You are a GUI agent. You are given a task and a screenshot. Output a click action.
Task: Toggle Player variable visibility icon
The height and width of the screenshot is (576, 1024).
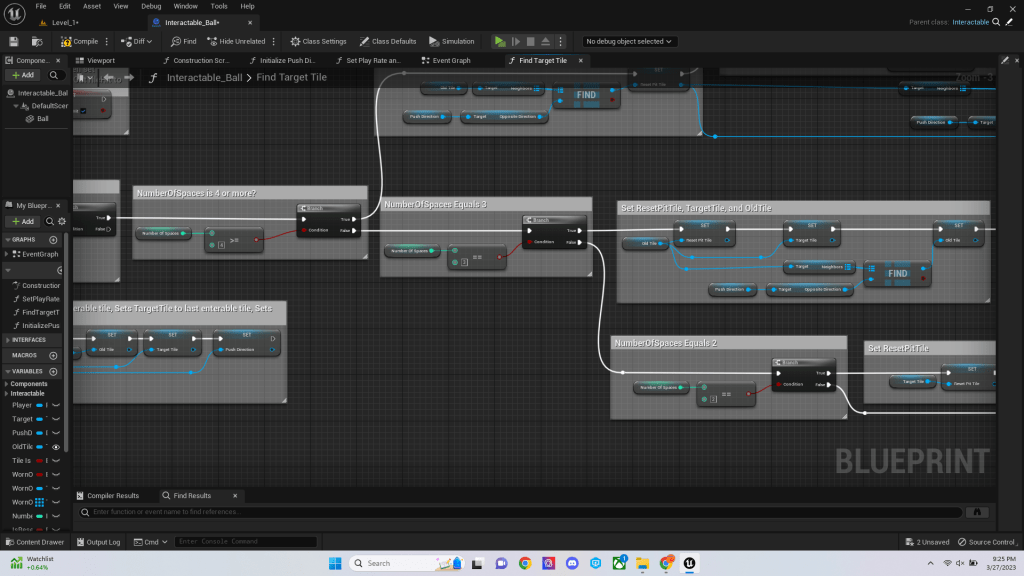coord(56,405)
